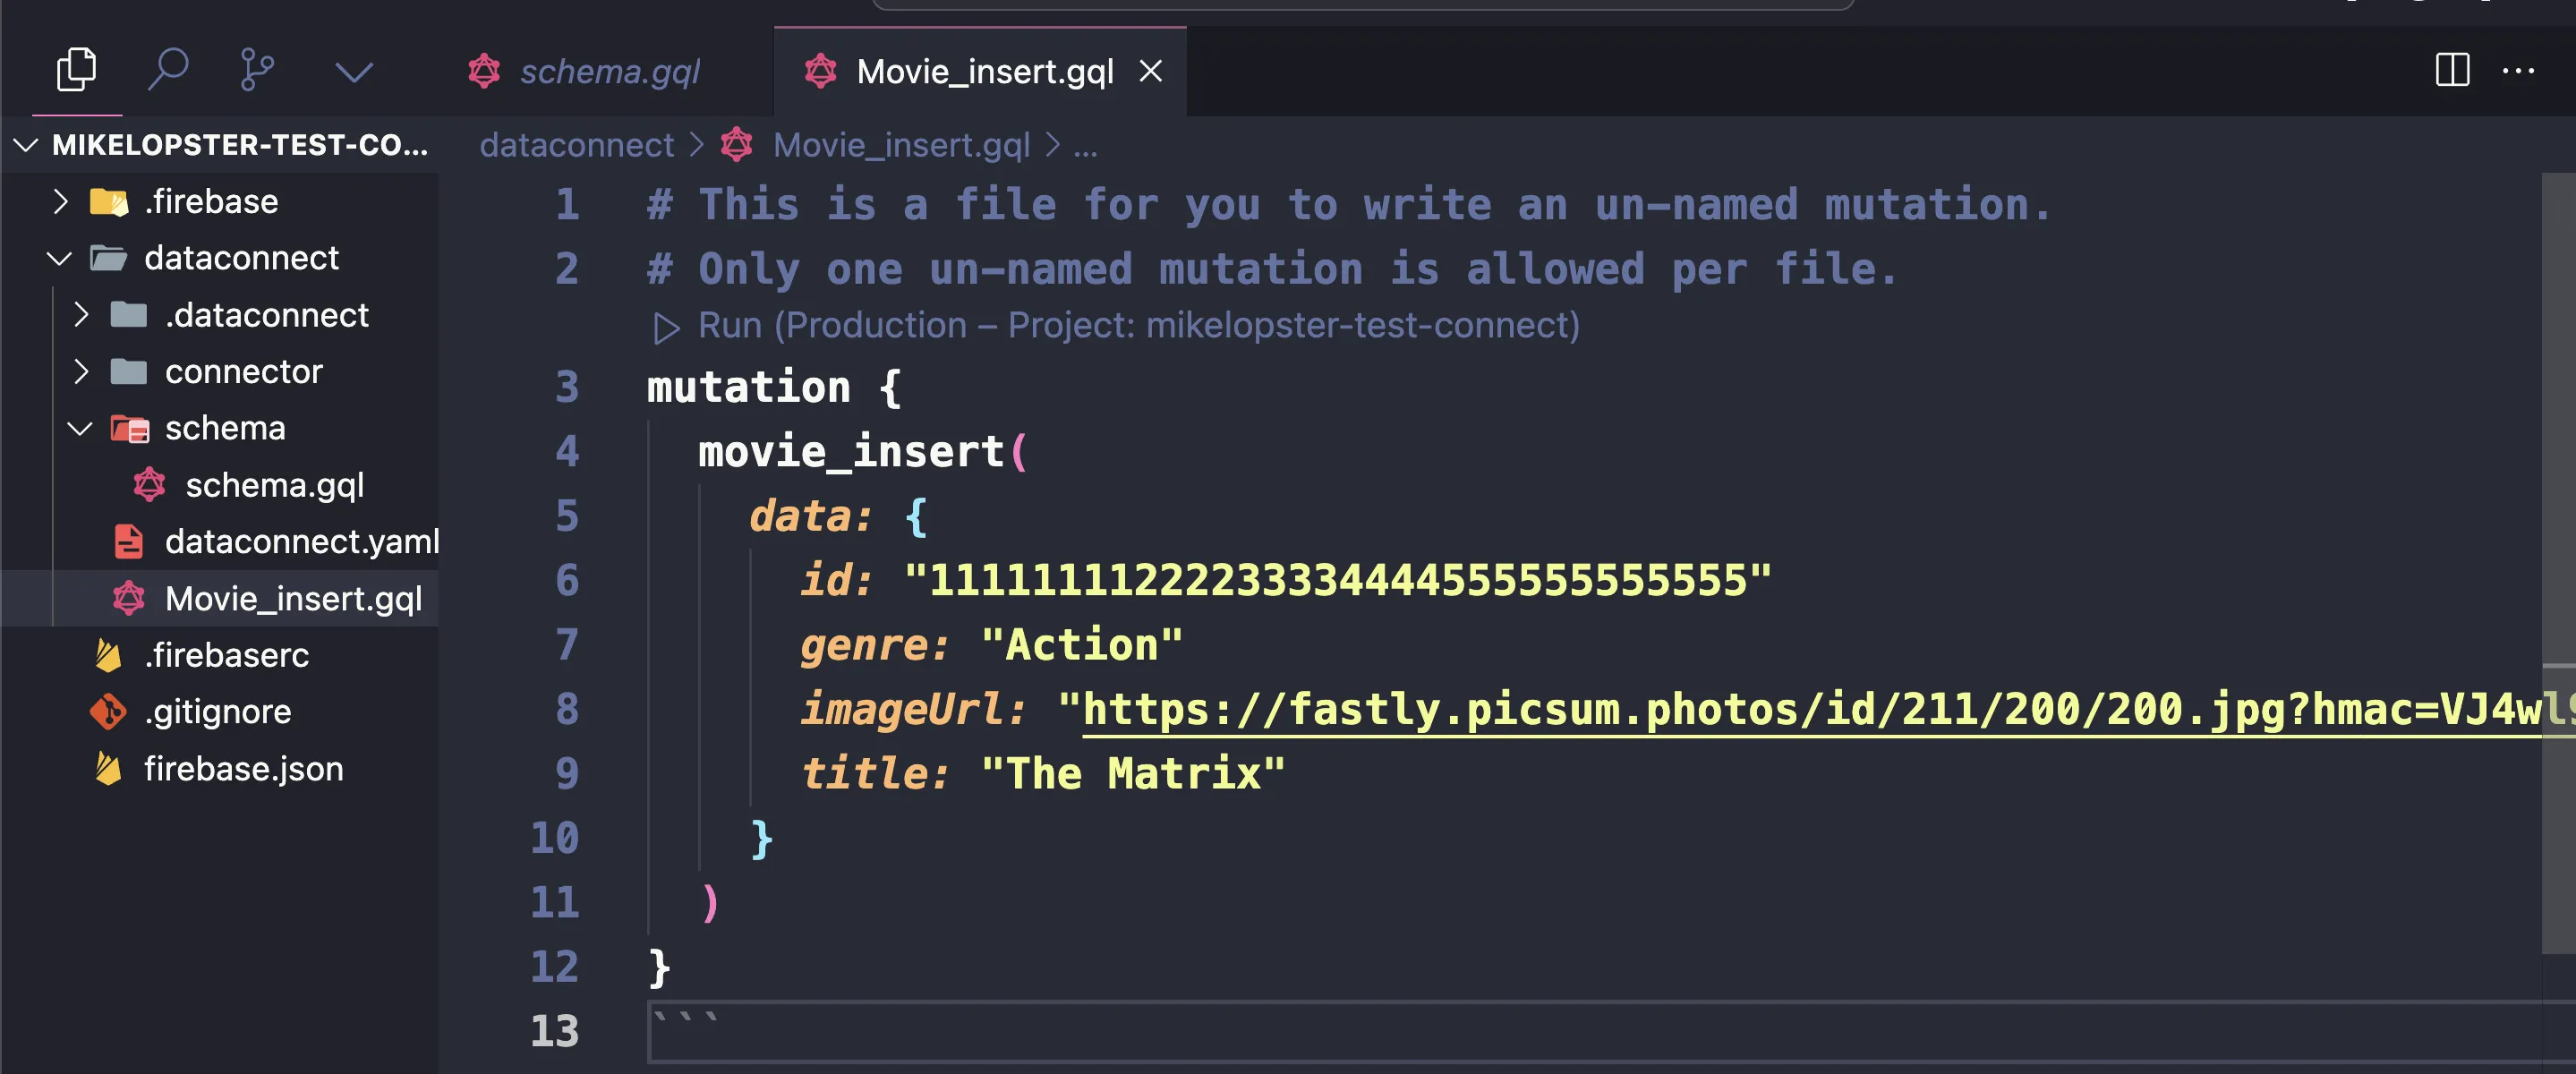Click the dropdown chevron next to explorer
Screen dimensions: 2576x1074
(354, 69)
